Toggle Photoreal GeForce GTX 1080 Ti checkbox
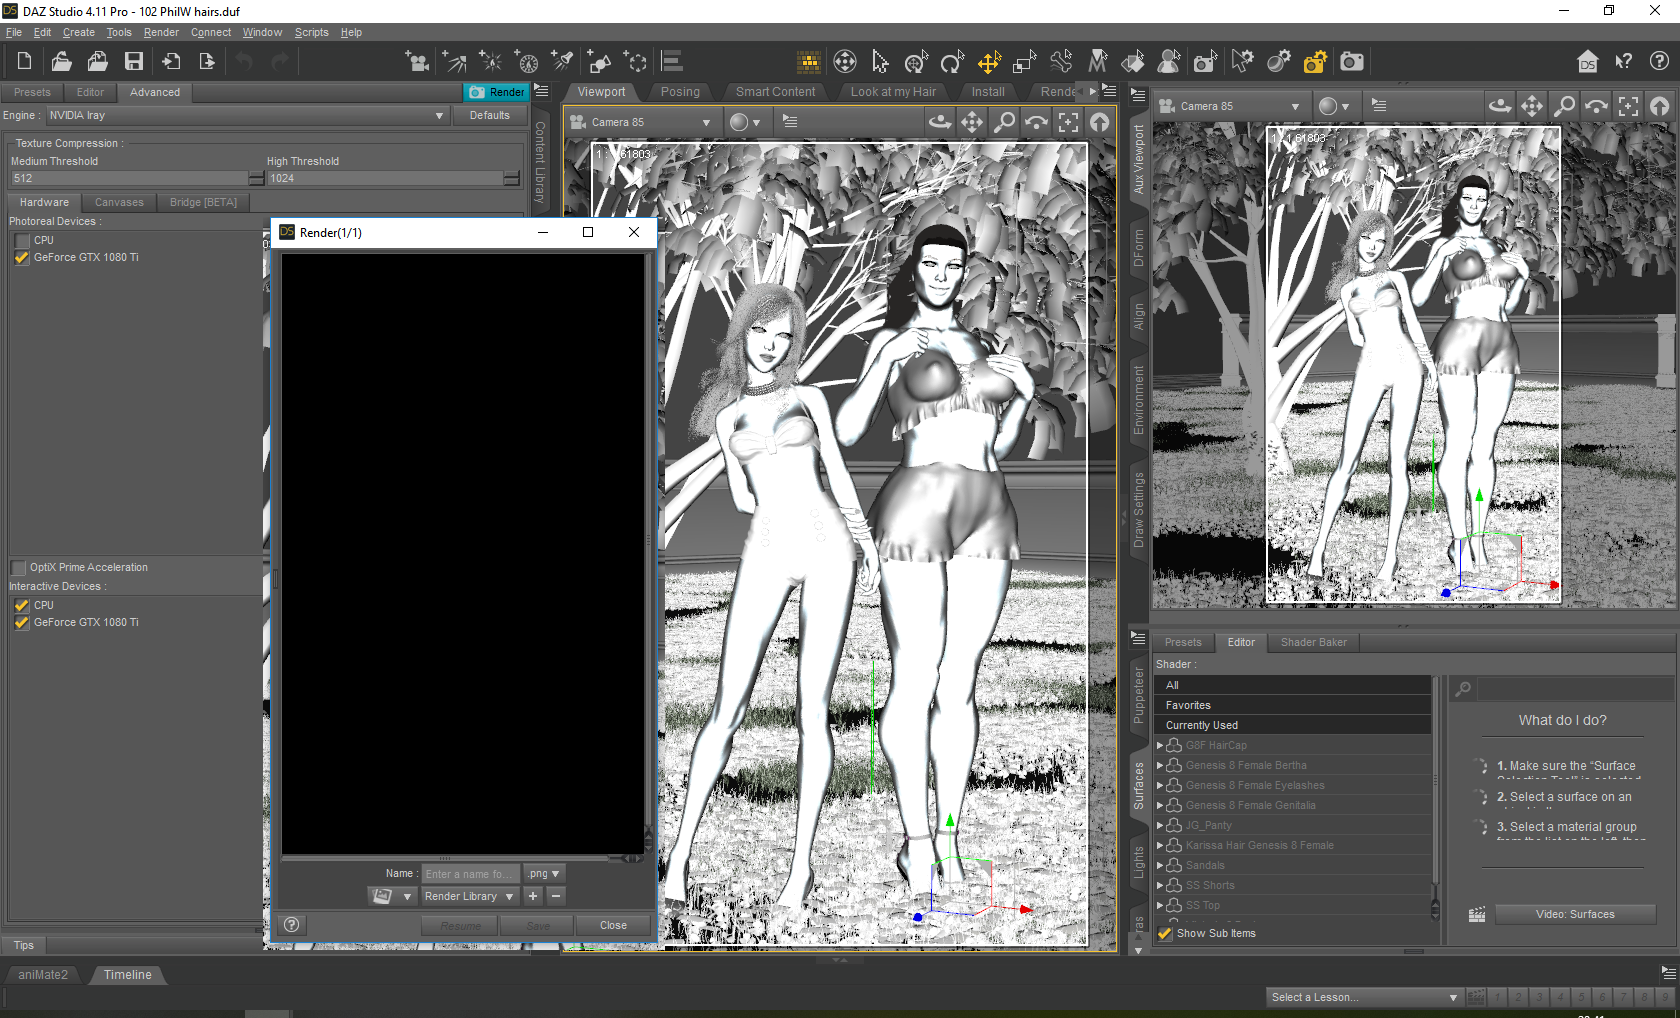This screenshot has width=1680, height=1018. pyautogui.click(x=22, y=258)
